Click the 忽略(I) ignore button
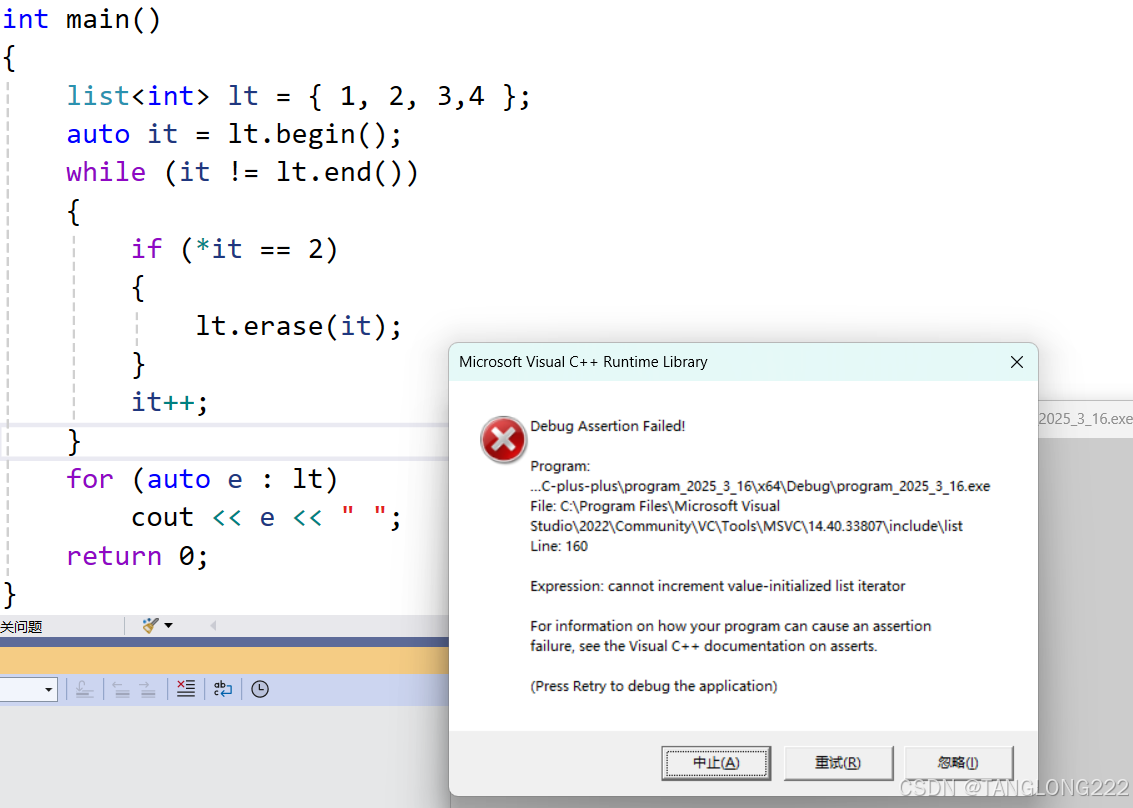The width and height of the screenshot is (1133, 808). point(958,763)
